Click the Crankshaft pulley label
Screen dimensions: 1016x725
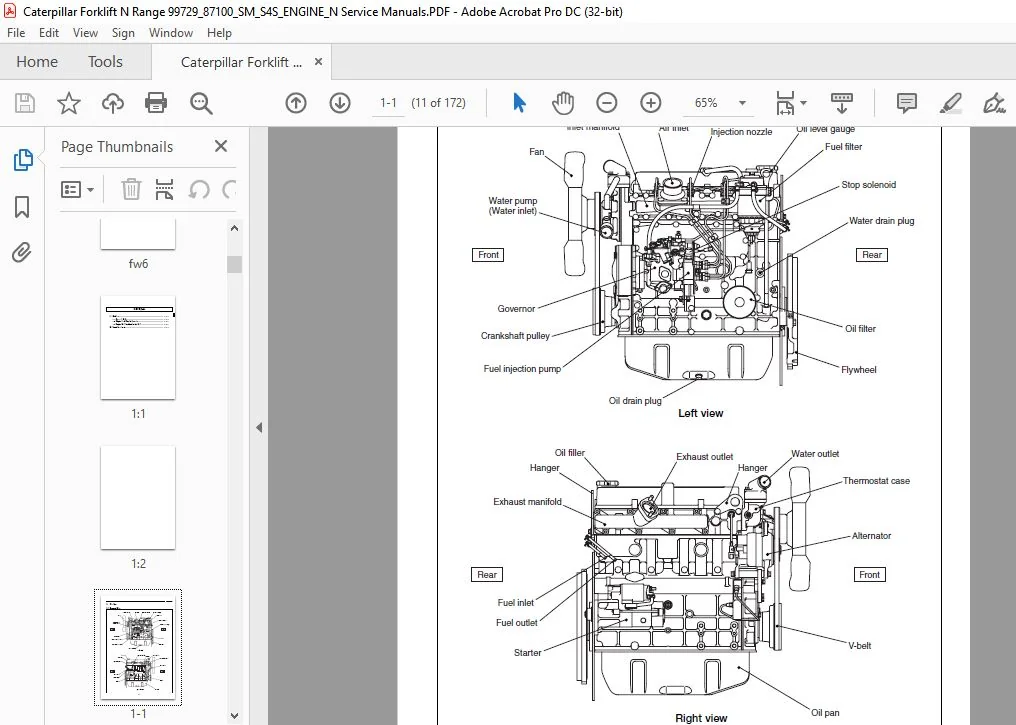(515, 336)
